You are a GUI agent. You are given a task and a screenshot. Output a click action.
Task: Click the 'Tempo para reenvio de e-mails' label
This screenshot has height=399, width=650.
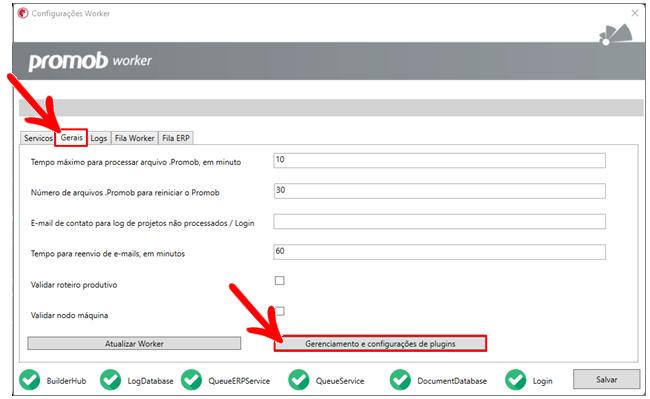(x=107, y=254)
